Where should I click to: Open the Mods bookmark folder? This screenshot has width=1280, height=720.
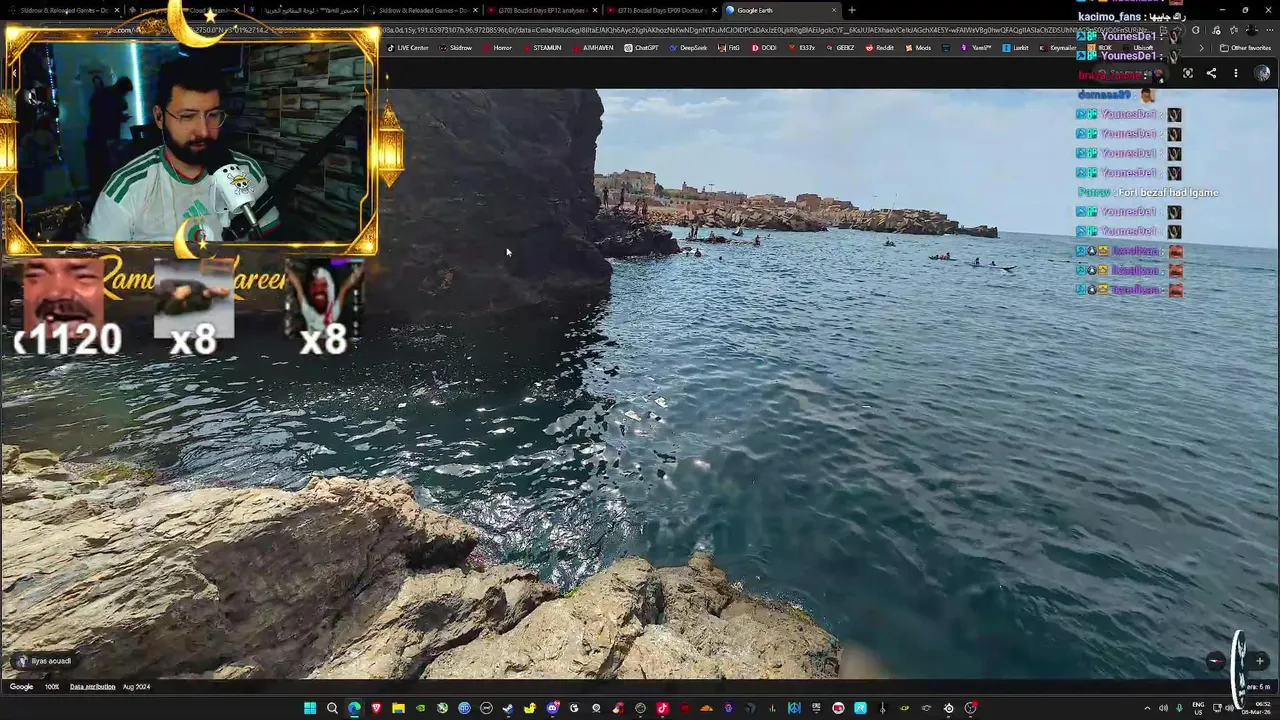[918, 48]
